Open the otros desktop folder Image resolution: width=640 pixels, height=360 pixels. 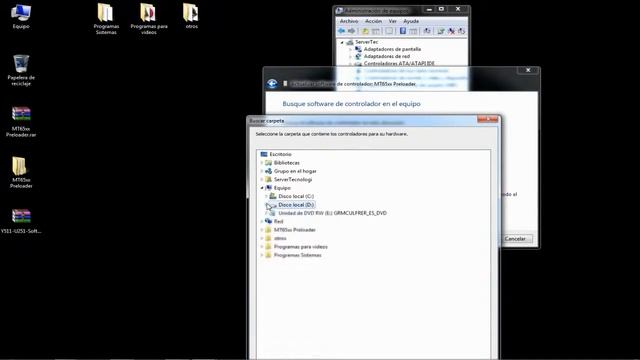point(191,16)
